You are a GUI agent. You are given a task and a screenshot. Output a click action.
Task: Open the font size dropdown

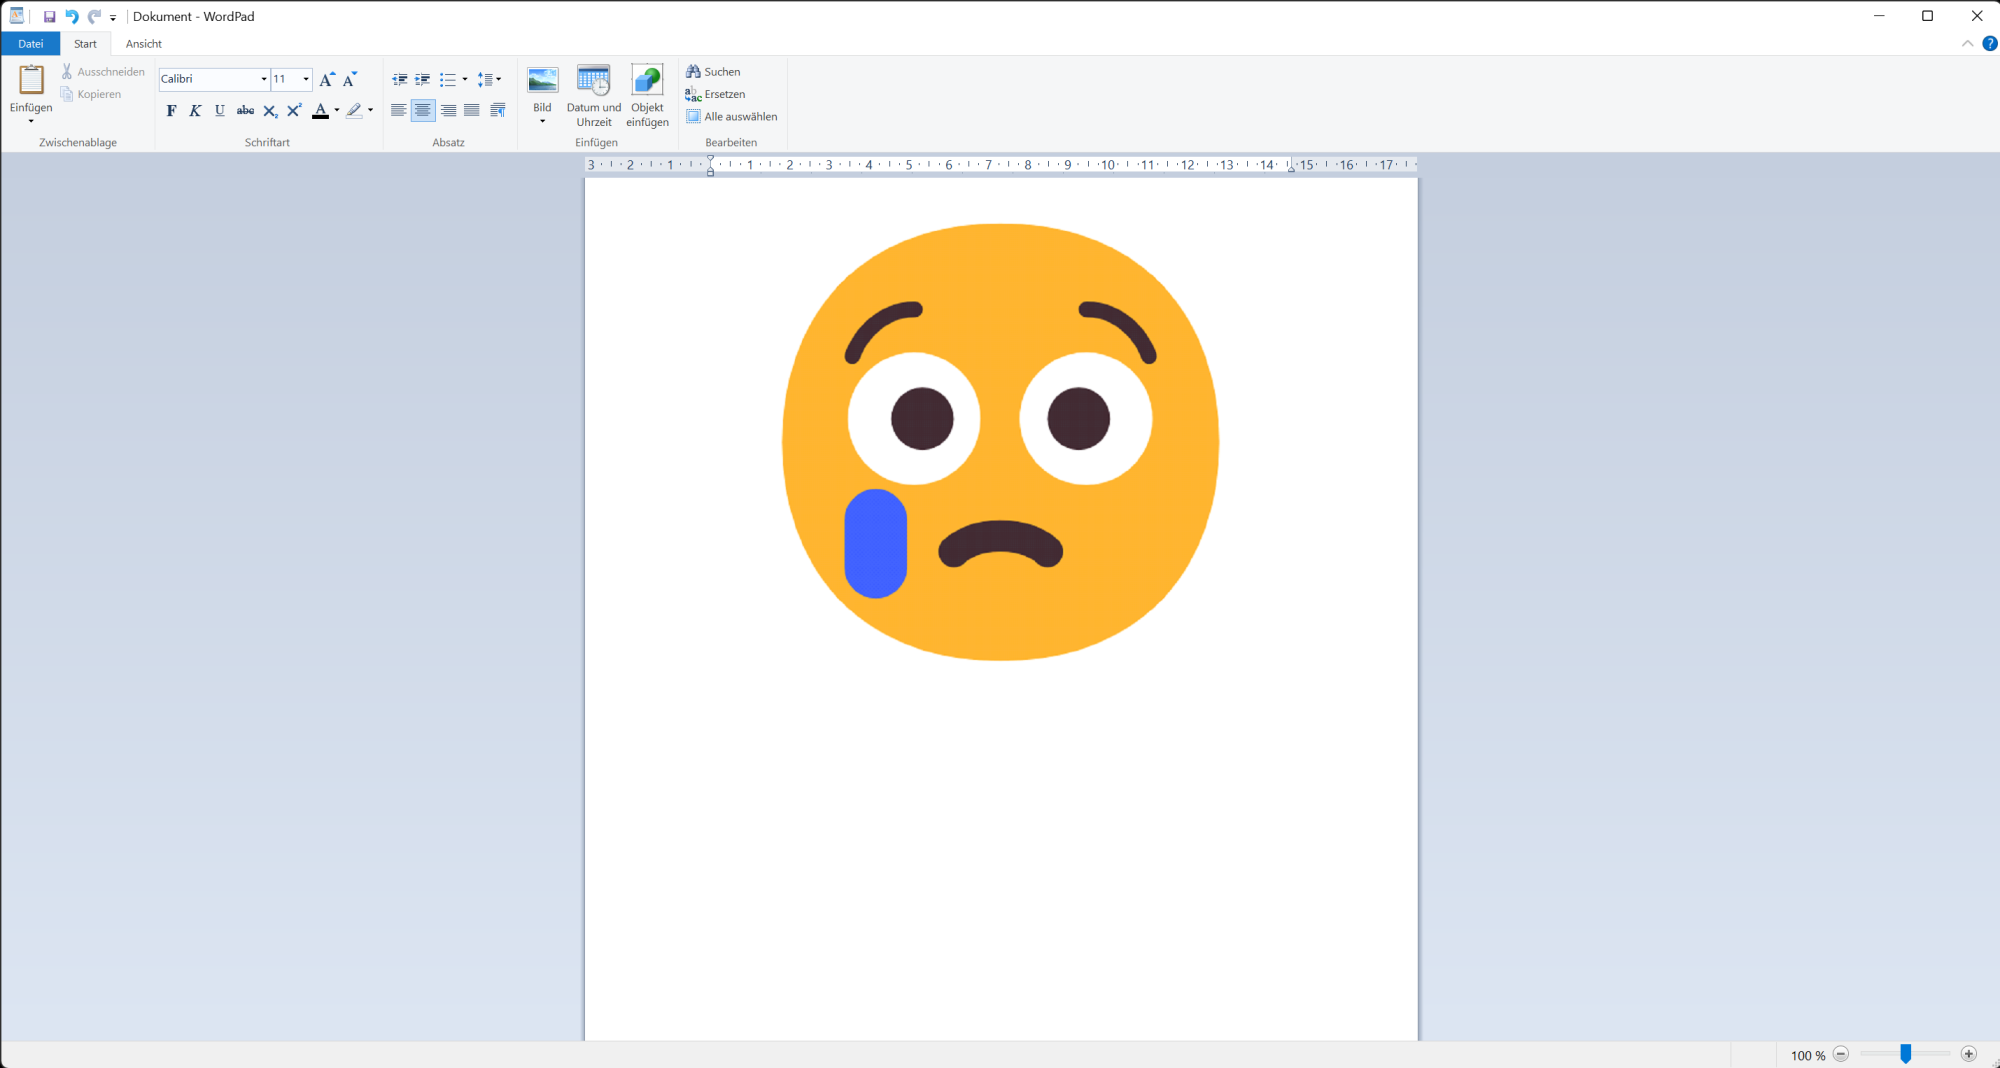coord(306,79)
